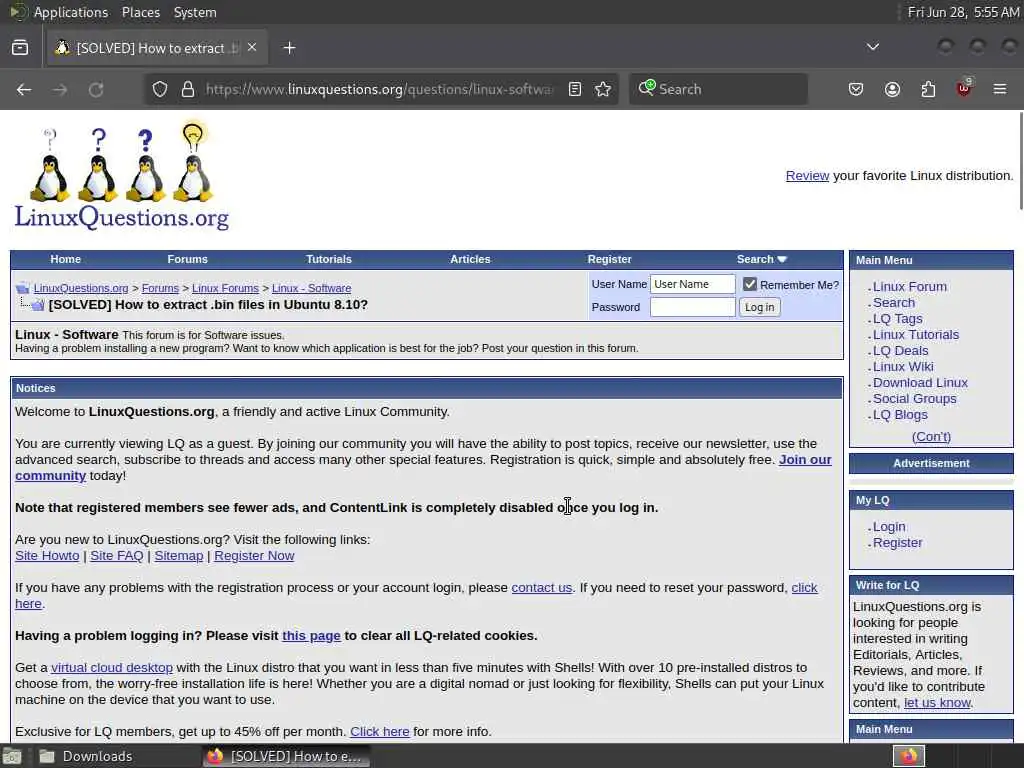
Task: Open the Firefox hamburger menu
Action: [x=1000, y=89]
